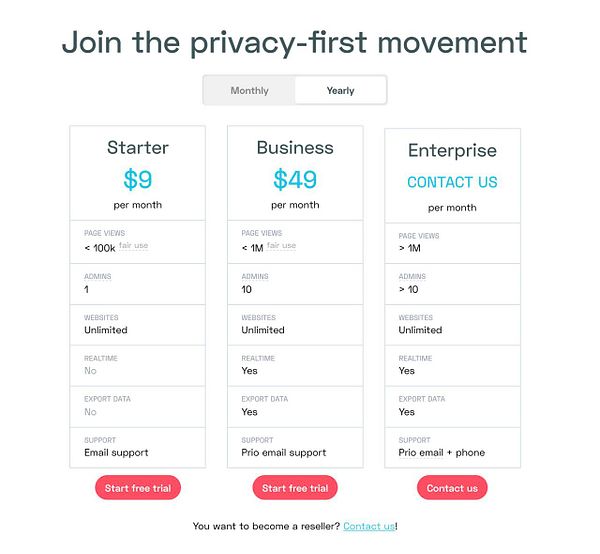
Task: Click the Enterprise plan title
Action: 452,151
